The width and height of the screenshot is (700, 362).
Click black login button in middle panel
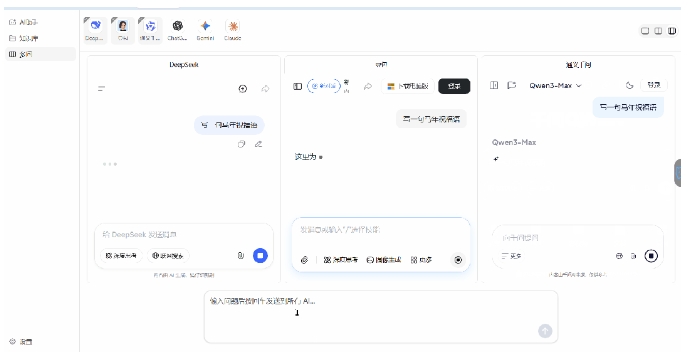[454, 86]
